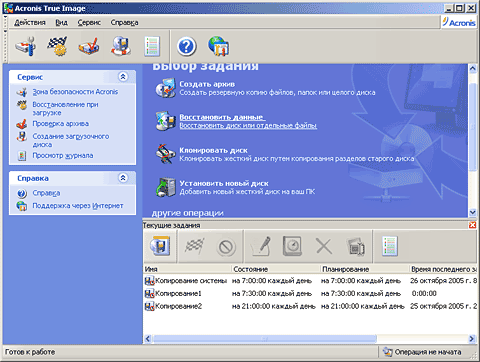
Task: Click the operation status icon in status bar
Action: click(x=387, y=352)
